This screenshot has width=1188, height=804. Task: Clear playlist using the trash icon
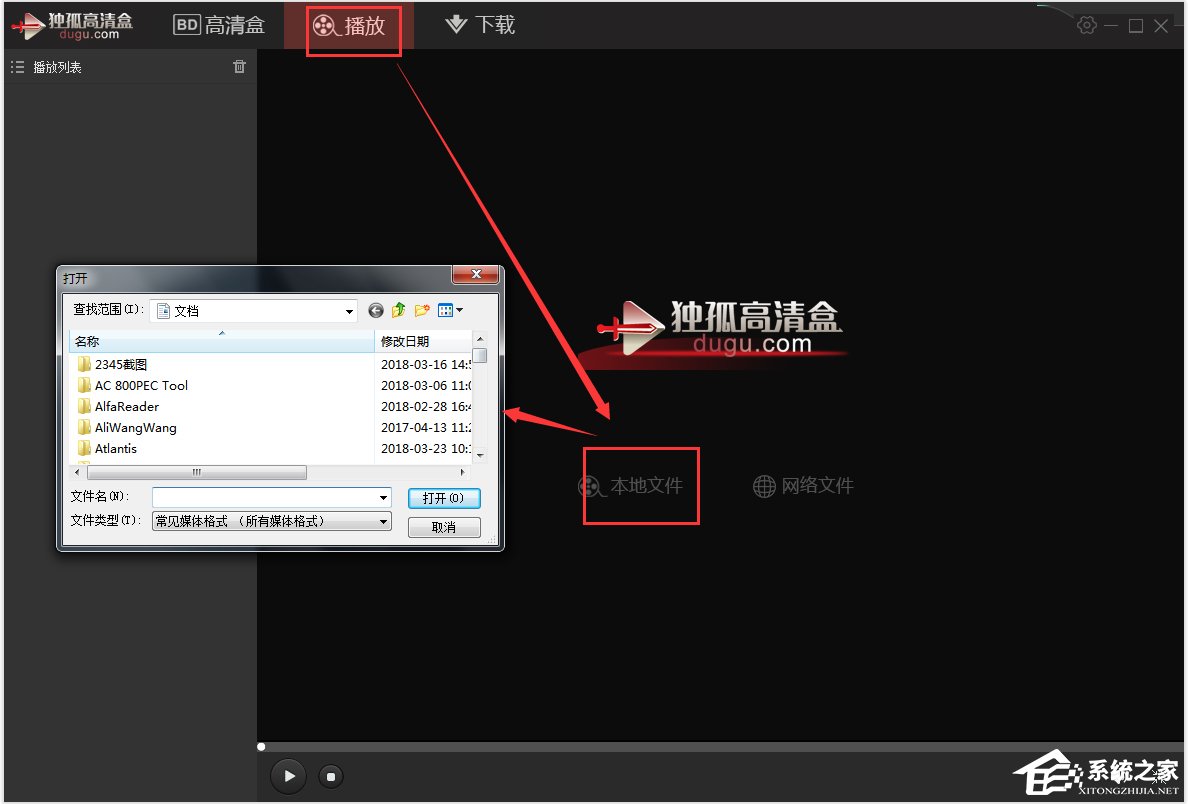[x=239, y=66]
